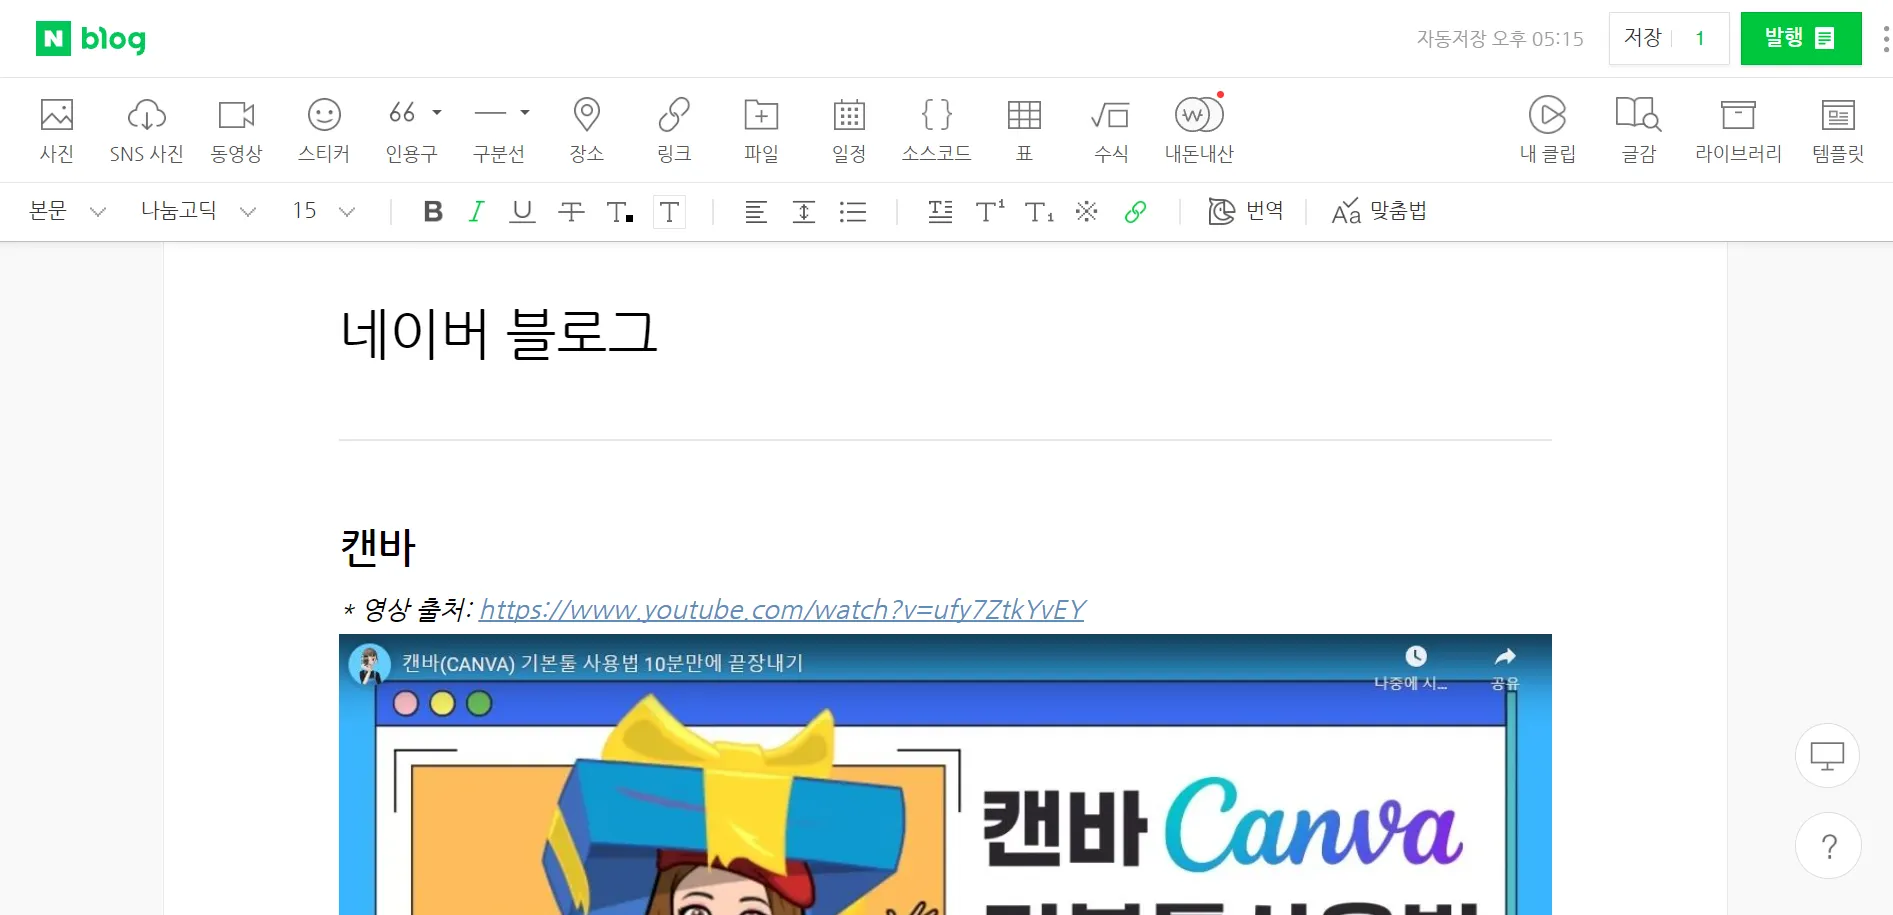Open the 번역 translation tool

click(x=1246, y=212)
